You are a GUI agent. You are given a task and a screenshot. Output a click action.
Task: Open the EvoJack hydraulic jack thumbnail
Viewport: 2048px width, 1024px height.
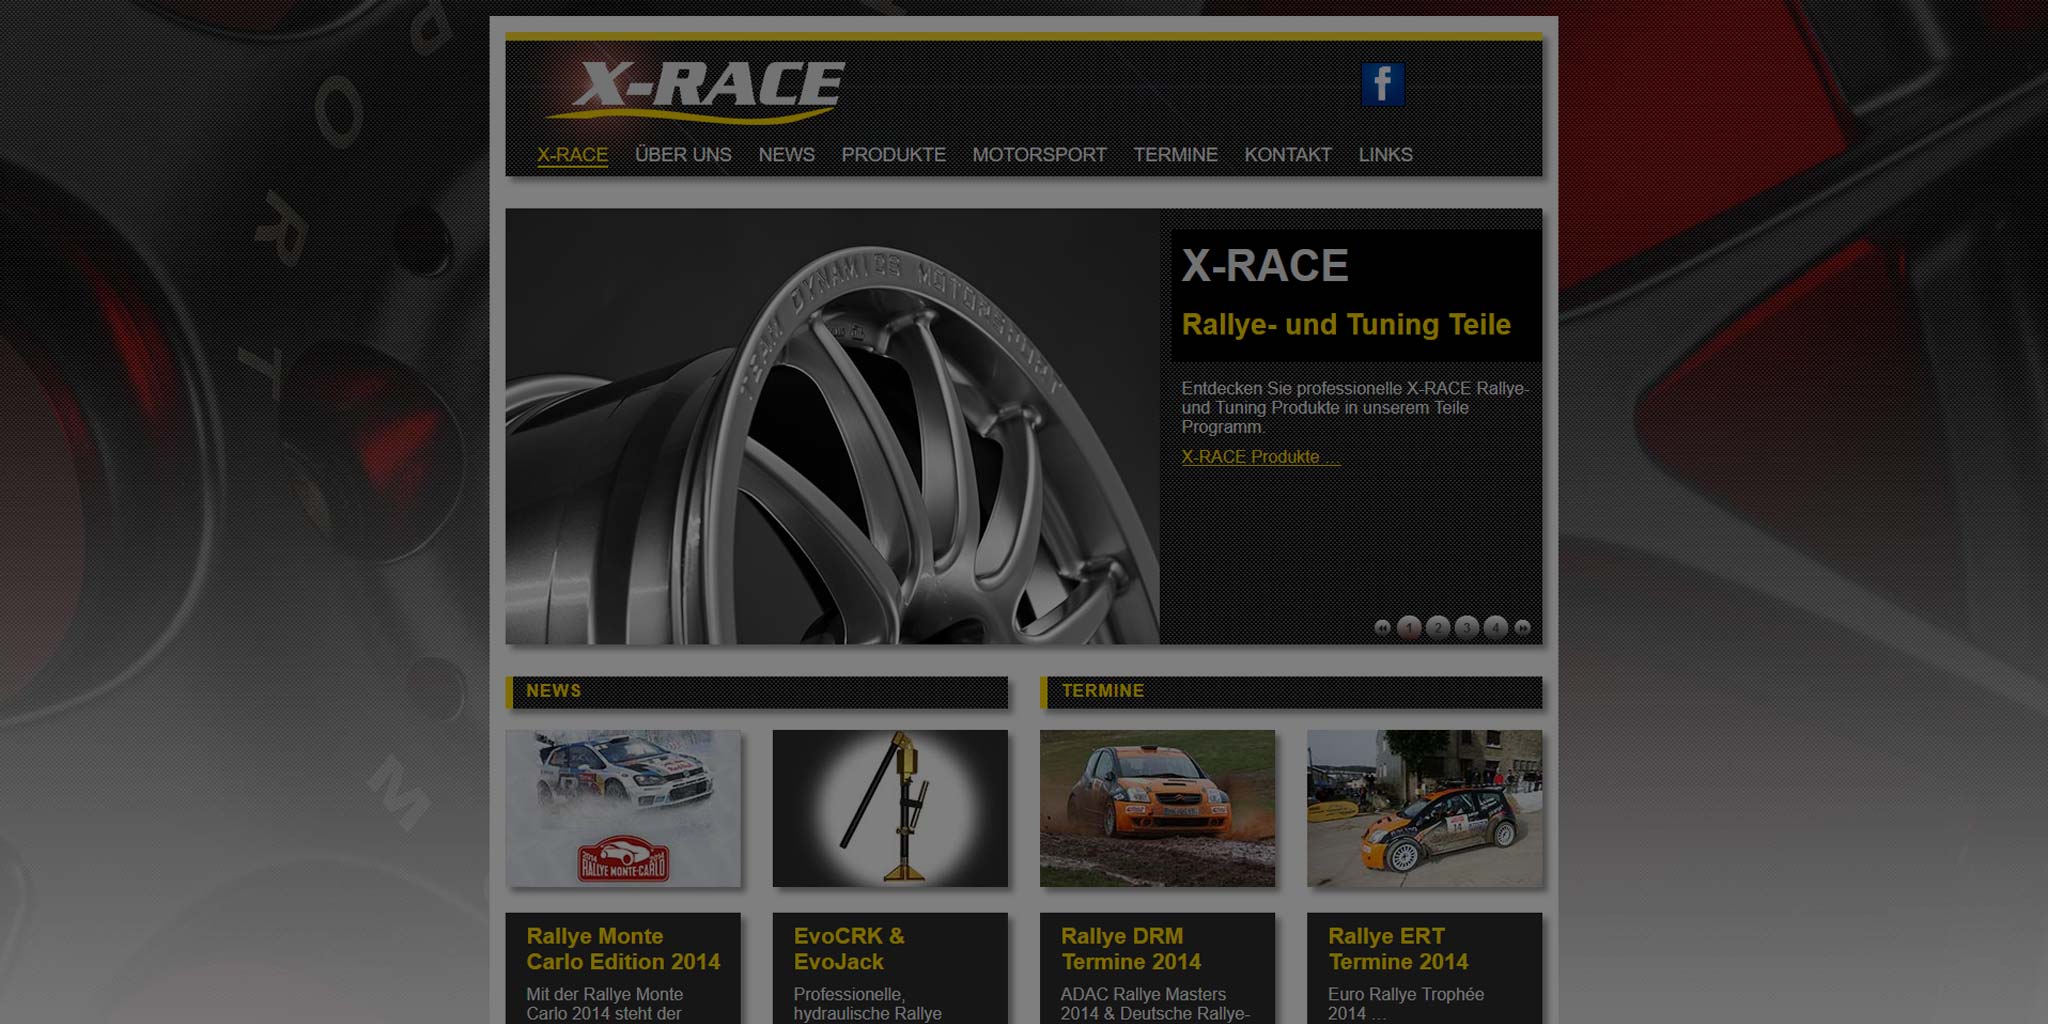pos(890,808)
